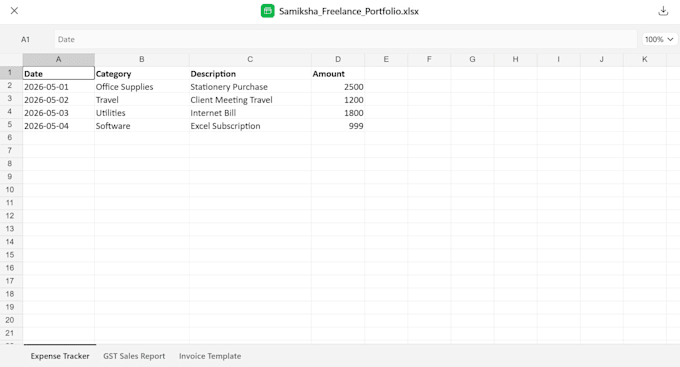
Task: Select the cell with date 2026-05-04
Action: pyautogui.click(x=59, y=125)
